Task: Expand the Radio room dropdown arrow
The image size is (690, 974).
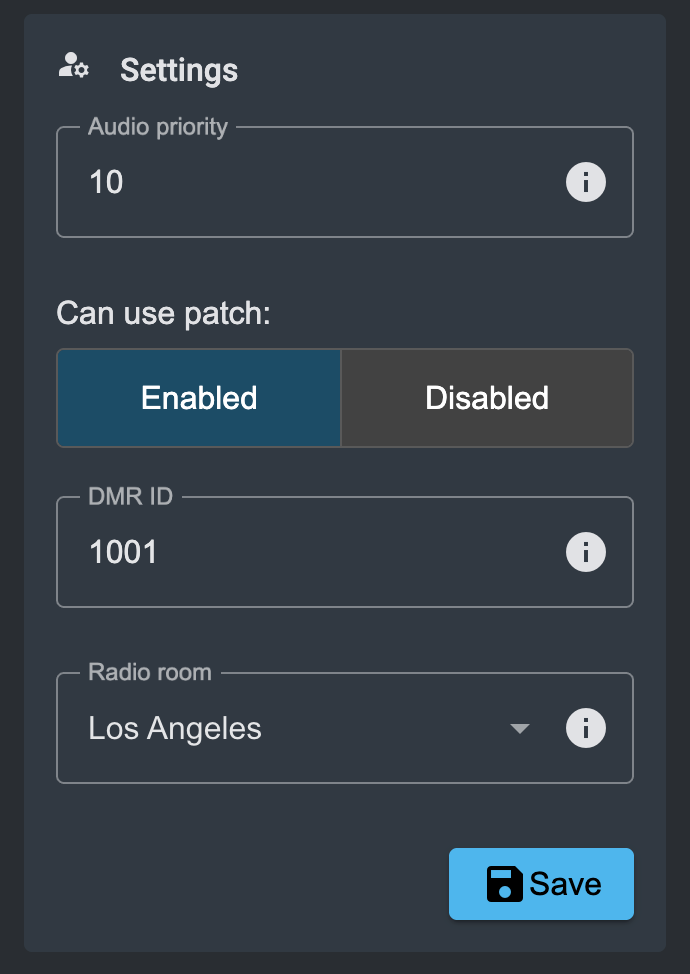Action: tap(519, 729)
